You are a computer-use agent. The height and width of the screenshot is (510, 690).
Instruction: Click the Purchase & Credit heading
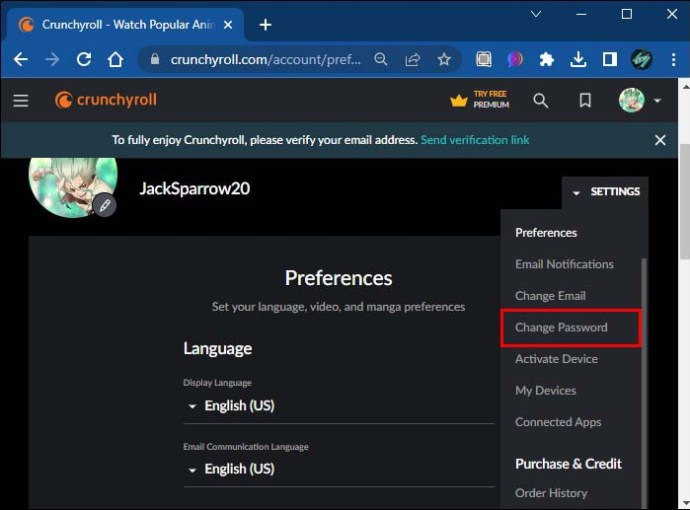pyautogui.click(x=569, y=464)
